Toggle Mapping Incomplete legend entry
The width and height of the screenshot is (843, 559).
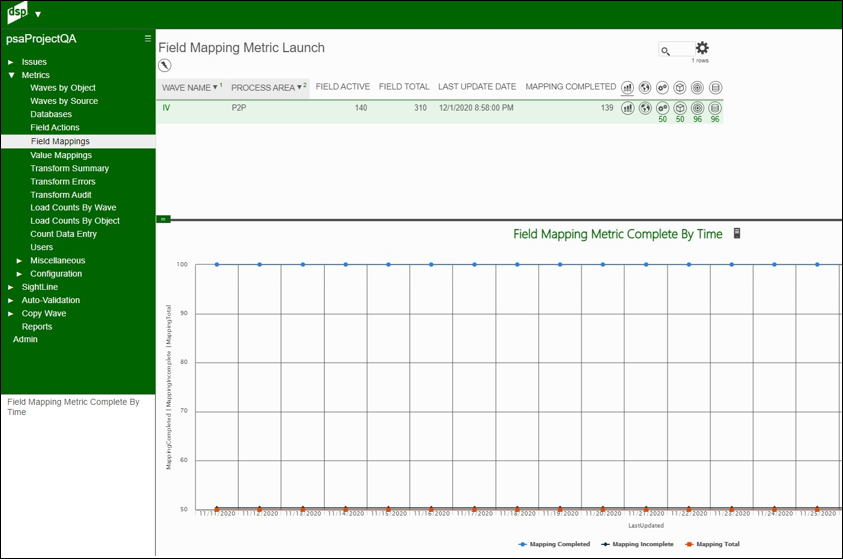637,544
